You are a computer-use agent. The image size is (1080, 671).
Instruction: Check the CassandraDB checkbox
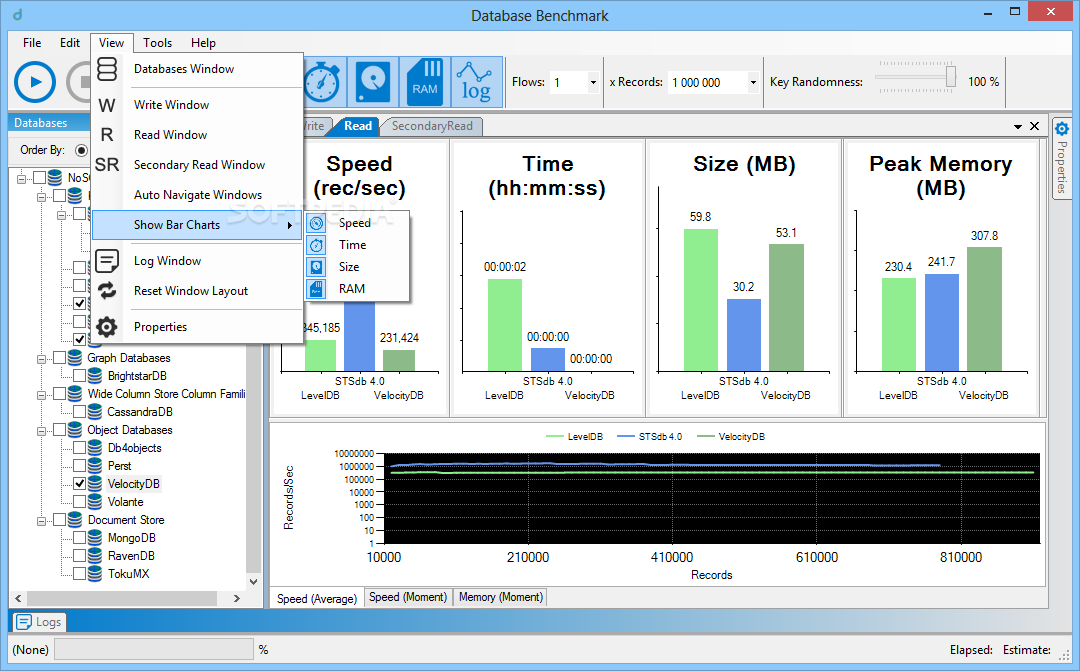[79, 412]
